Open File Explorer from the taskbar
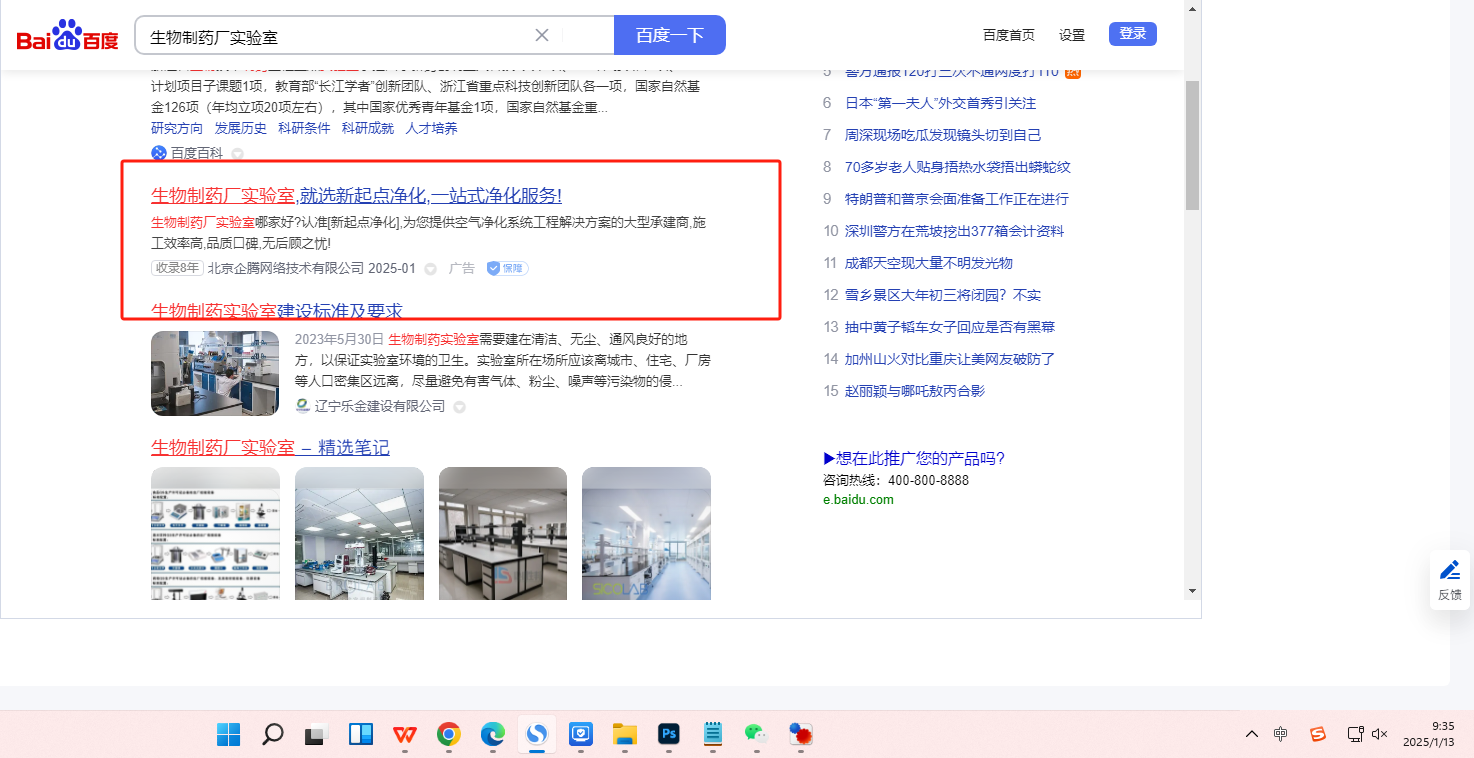Image resolution: width=1474 pixels, height=758 pixels. click(x=625, y=735)
